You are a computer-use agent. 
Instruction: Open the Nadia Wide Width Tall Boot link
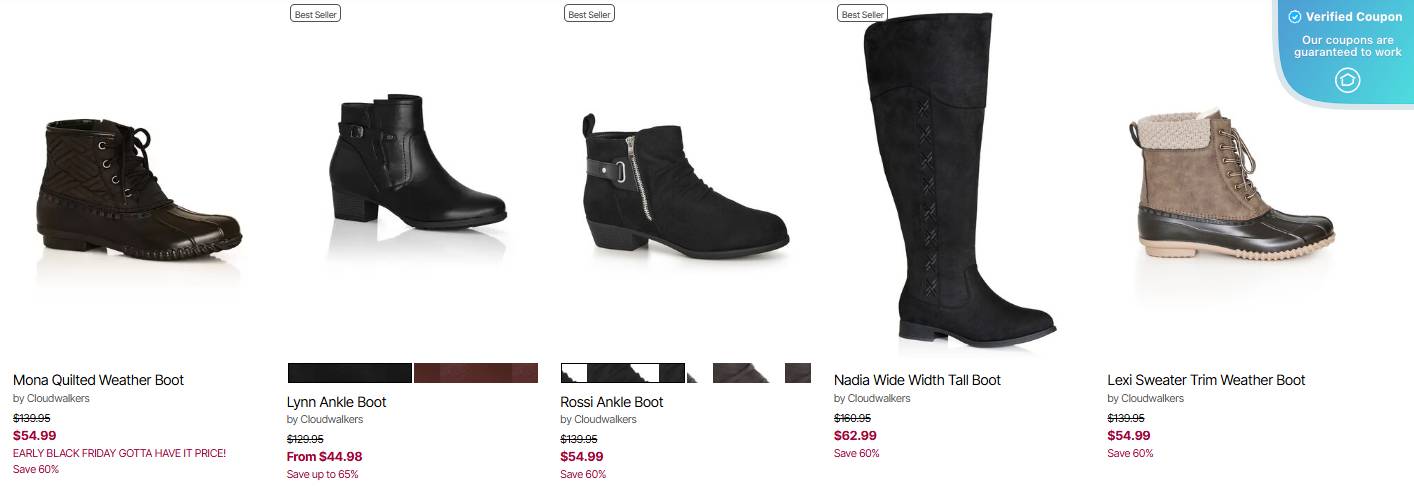(x=917, y=380)
